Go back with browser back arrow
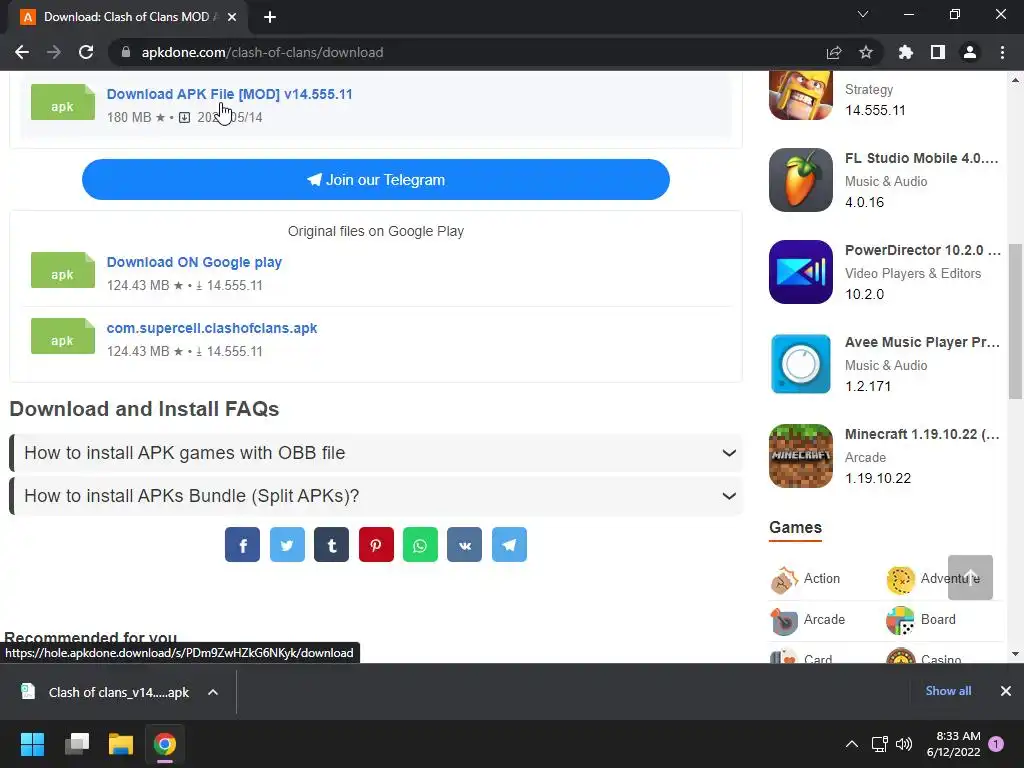 click(x=22, y=52)
